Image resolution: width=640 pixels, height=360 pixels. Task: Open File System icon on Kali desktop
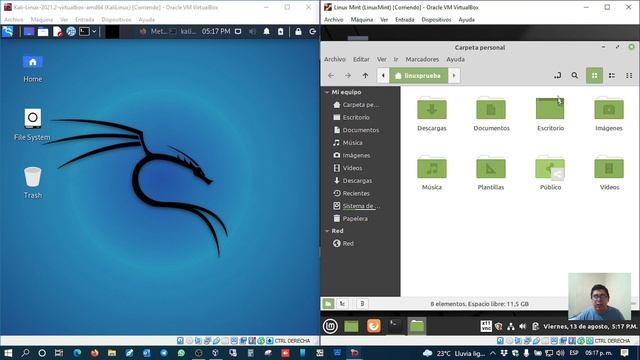click(x=32, y=124)
